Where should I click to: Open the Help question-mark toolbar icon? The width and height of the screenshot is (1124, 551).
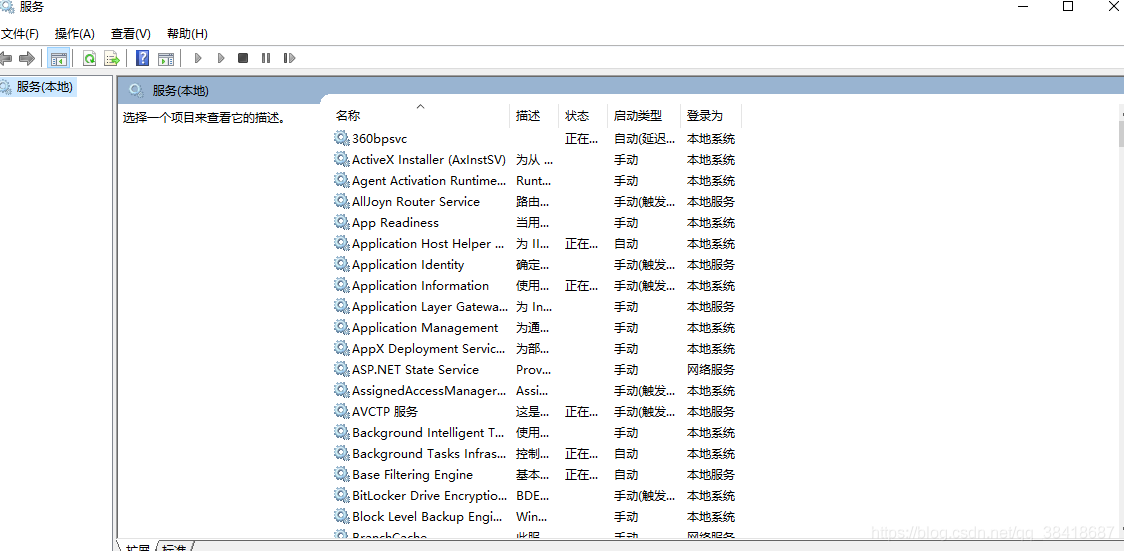(x=143, y=58)
